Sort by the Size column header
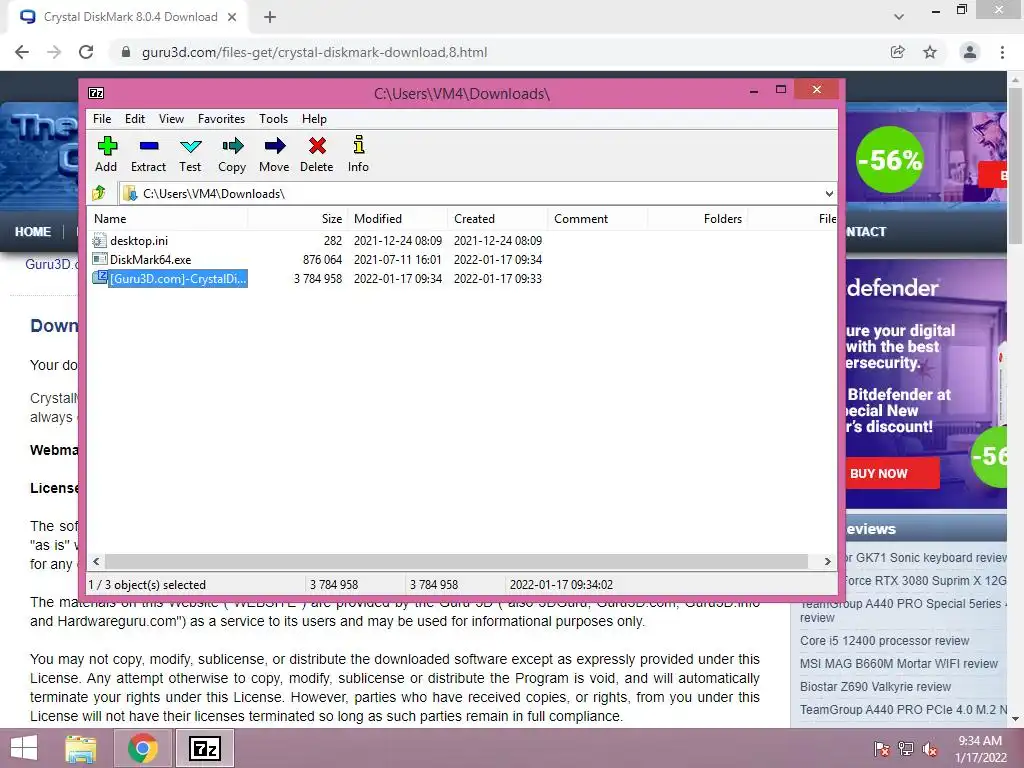Image resolution: width=1024 pixels, height=768 pixels. 297,219
